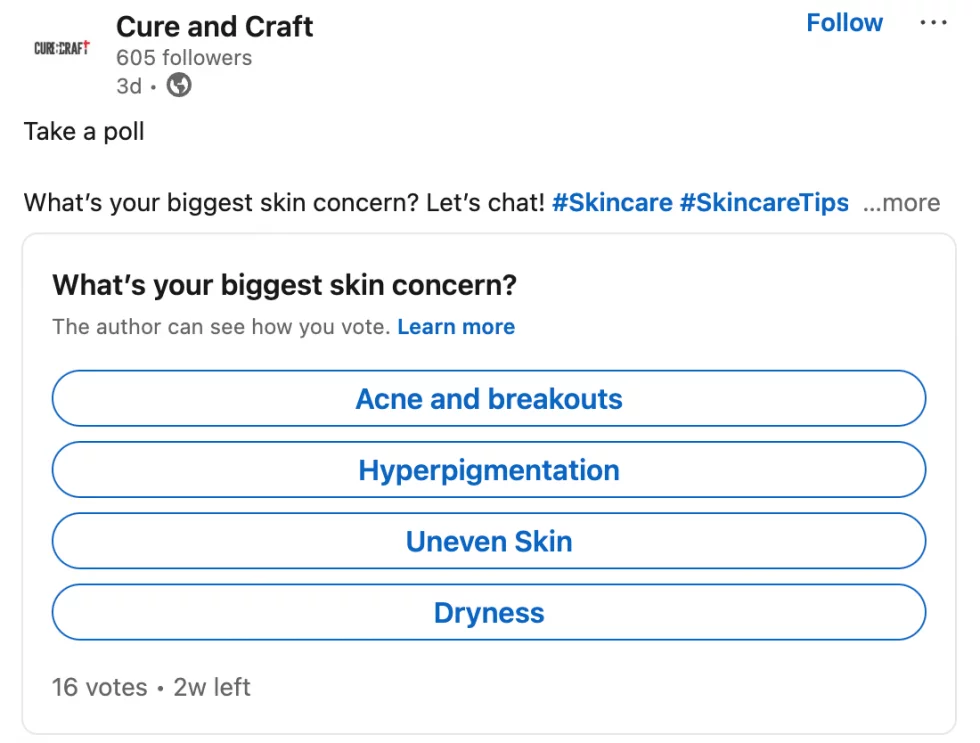The height and width of the screenshot is (743, 980).
Task: Open the #Skincare hashtag
Action: [x=612, y=202]
